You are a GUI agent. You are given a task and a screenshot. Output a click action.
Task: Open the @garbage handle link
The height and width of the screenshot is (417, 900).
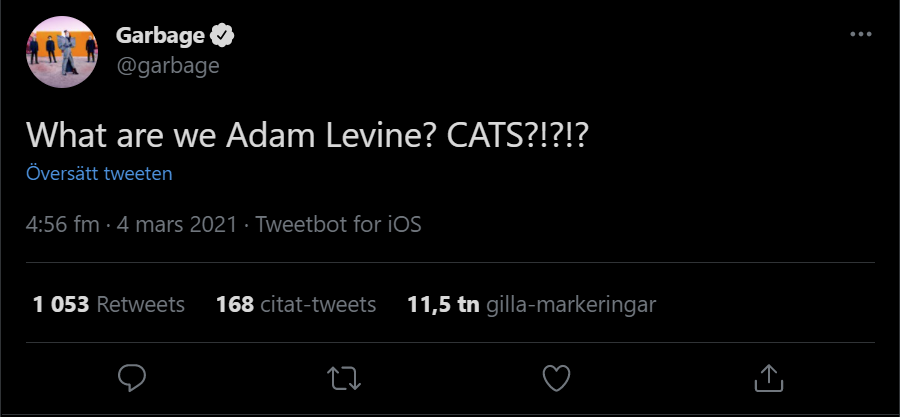(167, 65)
